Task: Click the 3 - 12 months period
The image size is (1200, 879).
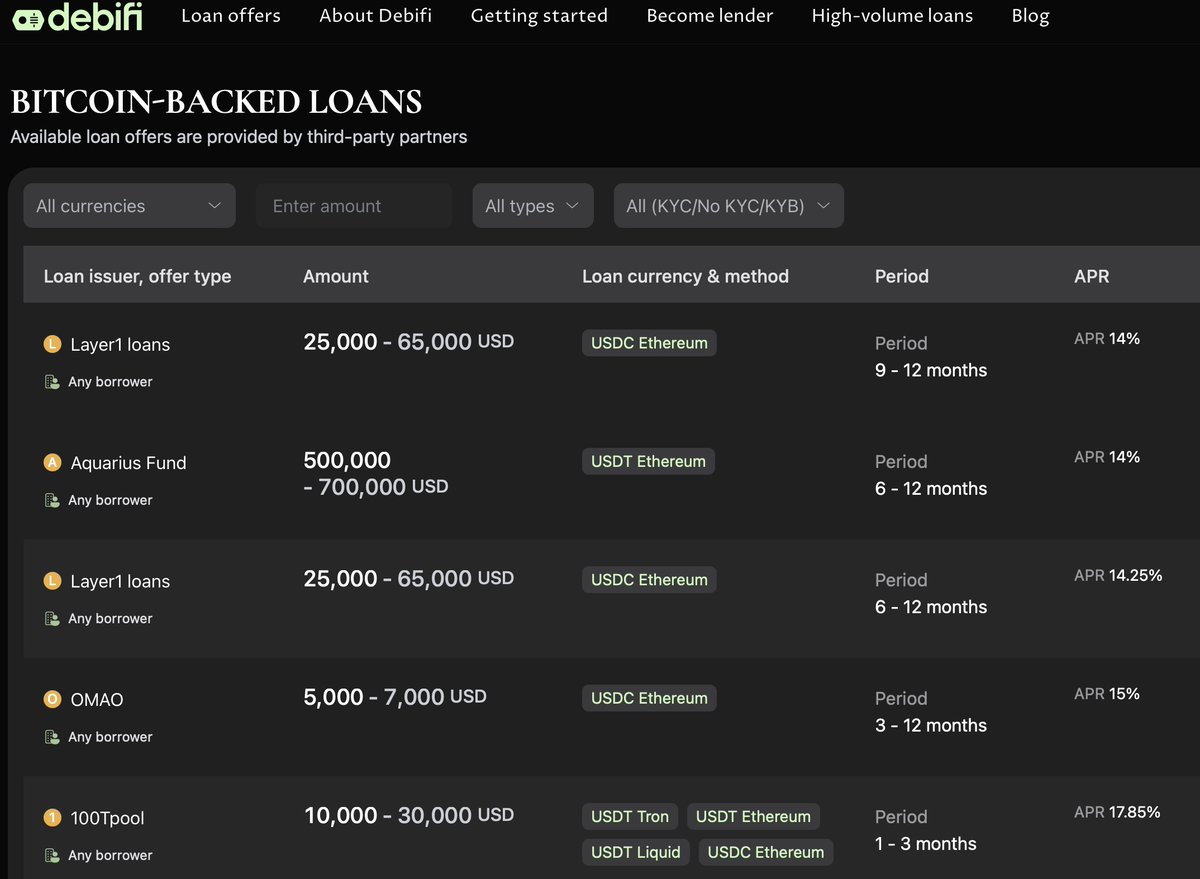Action: pos(931,726)
